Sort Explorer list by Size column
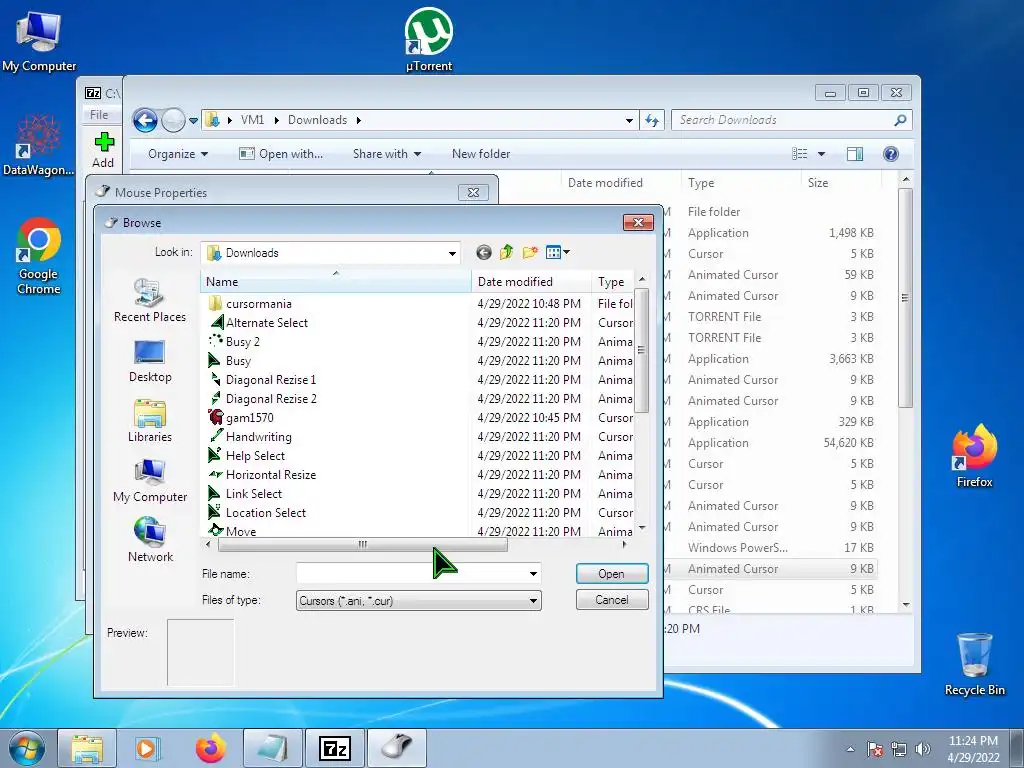 tap(841, 183)
